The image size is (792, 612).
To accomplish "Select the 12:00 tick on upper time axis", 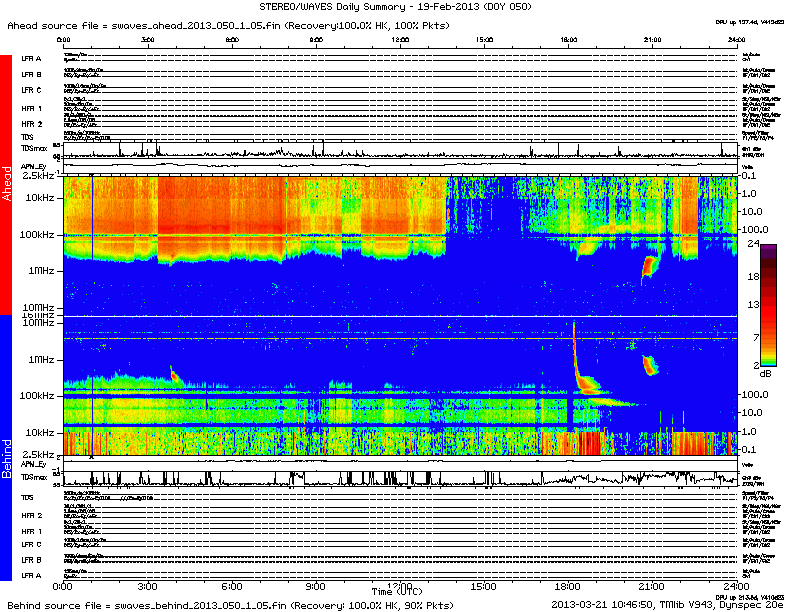I will coord(401,40).
